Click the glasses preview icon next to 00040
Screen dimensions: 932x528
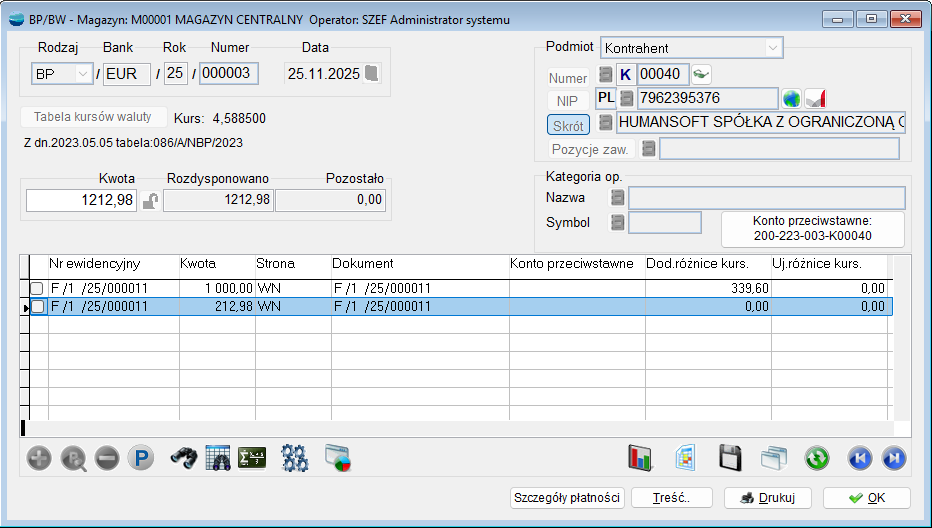click(x=701, y=74)
